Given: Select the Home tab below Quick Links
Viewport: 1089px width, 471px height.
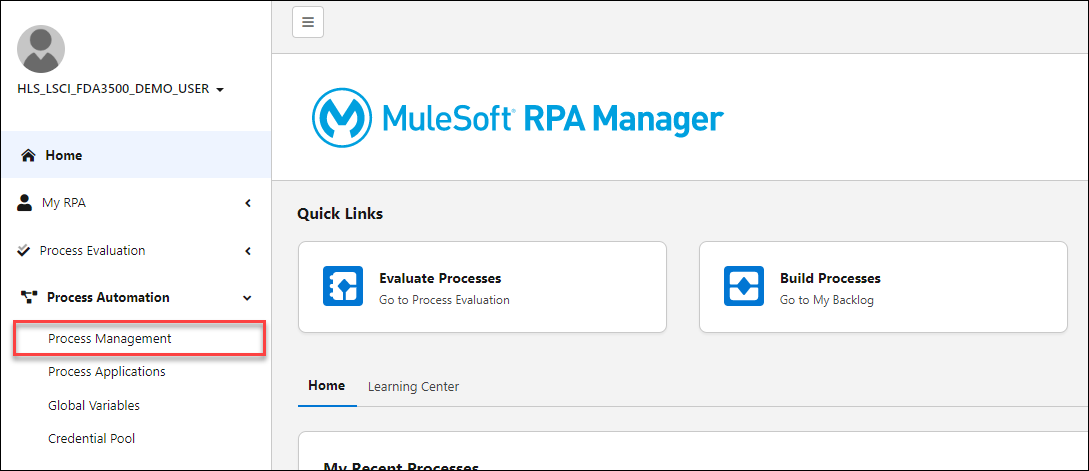Looking at the screenshot, I should tap(326, 385).
